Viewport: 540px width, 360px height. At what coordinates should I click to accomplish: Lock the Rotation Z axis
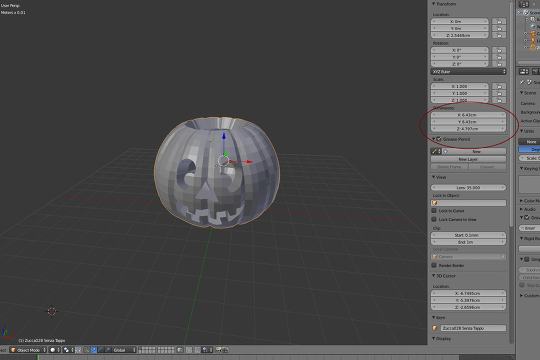(499, 64)
